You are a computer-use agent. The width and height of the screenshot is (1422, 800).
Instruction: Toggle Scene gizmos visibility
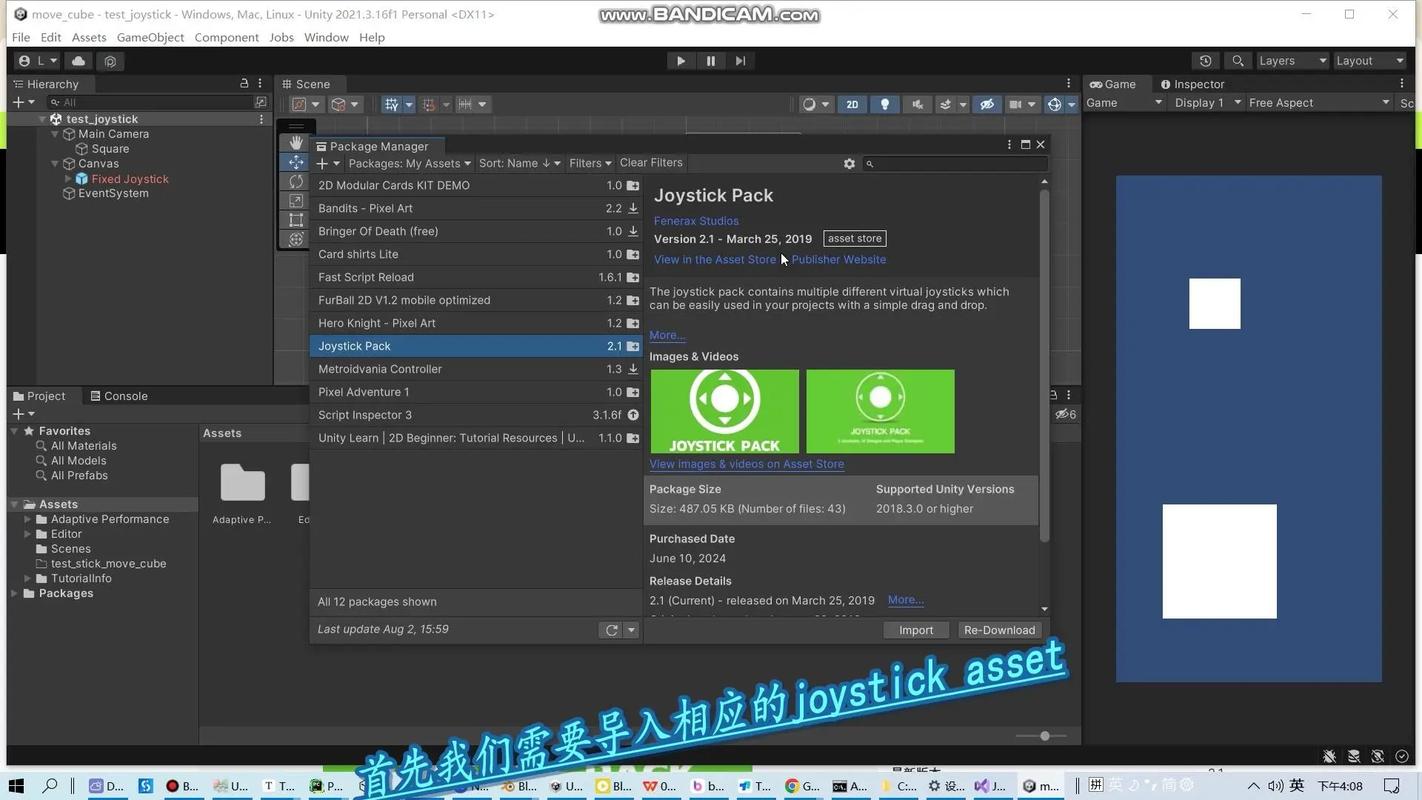1054,104
